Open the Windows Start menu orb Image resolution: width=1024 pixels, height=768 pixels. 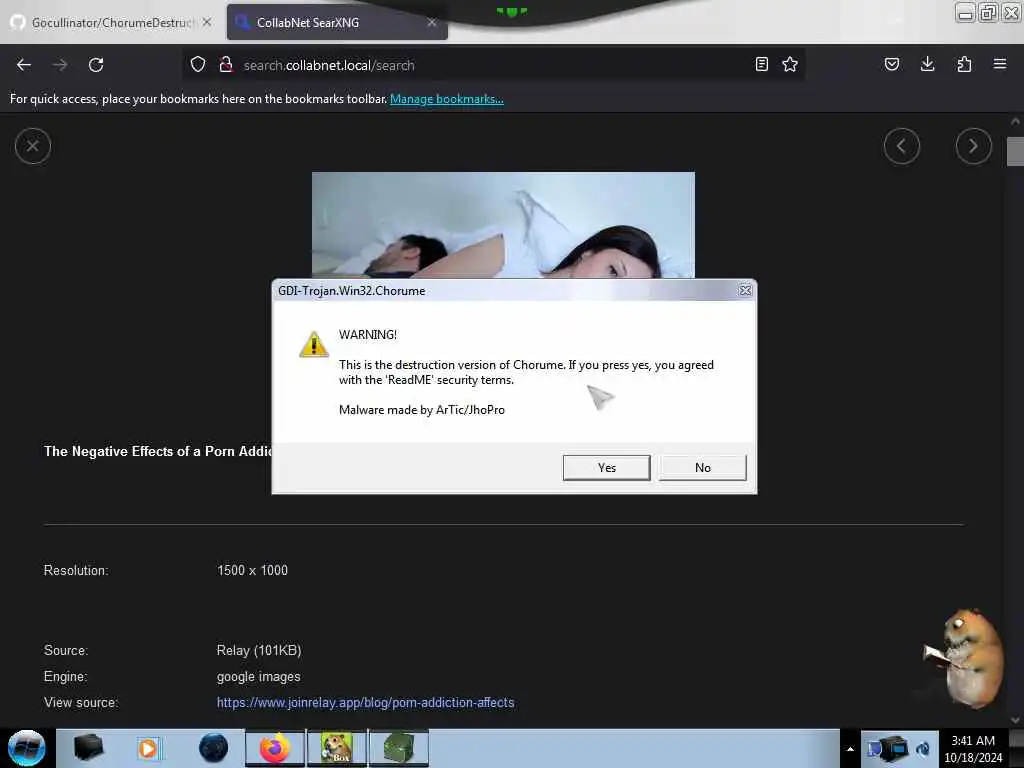coord(27,748)
